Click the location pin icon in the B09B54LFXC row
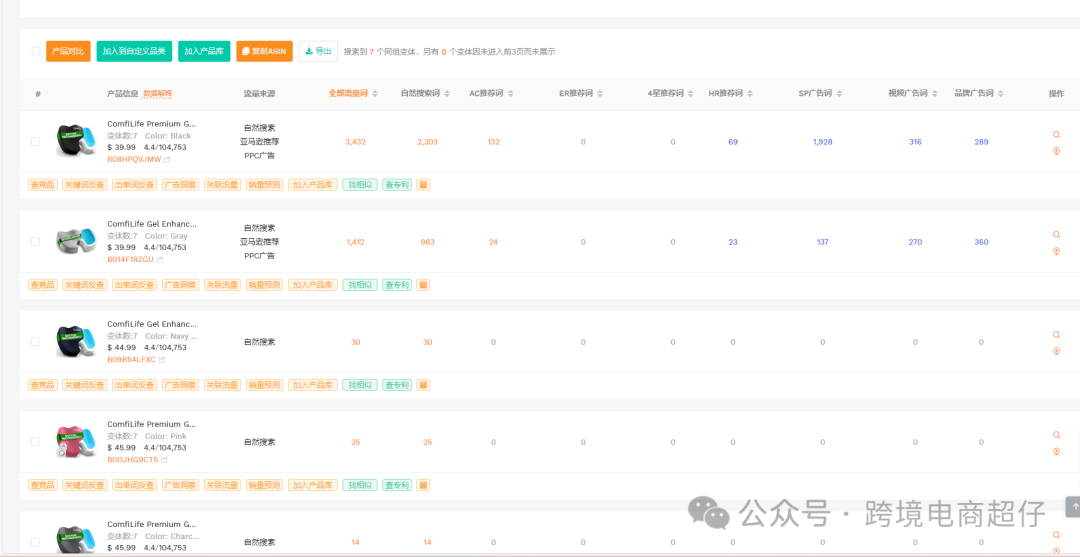 tap(1056, 351)
